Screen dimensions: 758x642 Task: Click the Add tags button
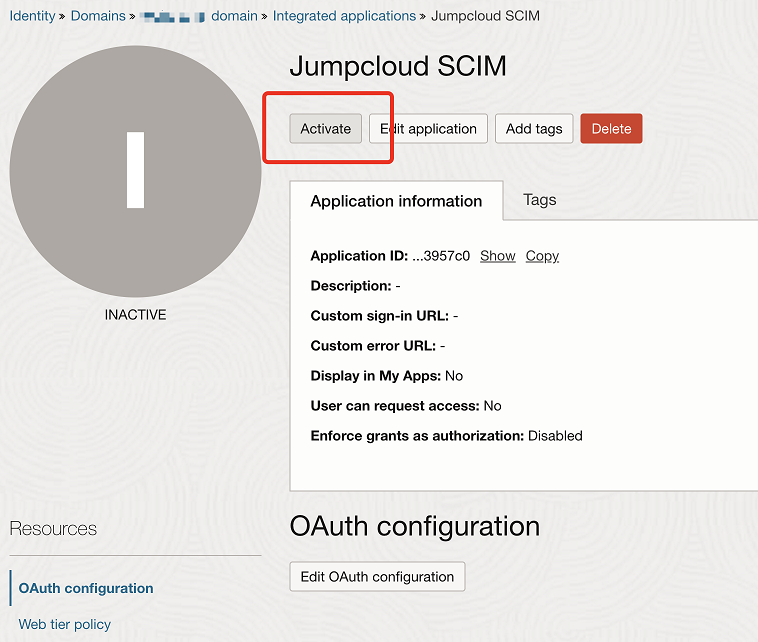[x=534, y=129]
